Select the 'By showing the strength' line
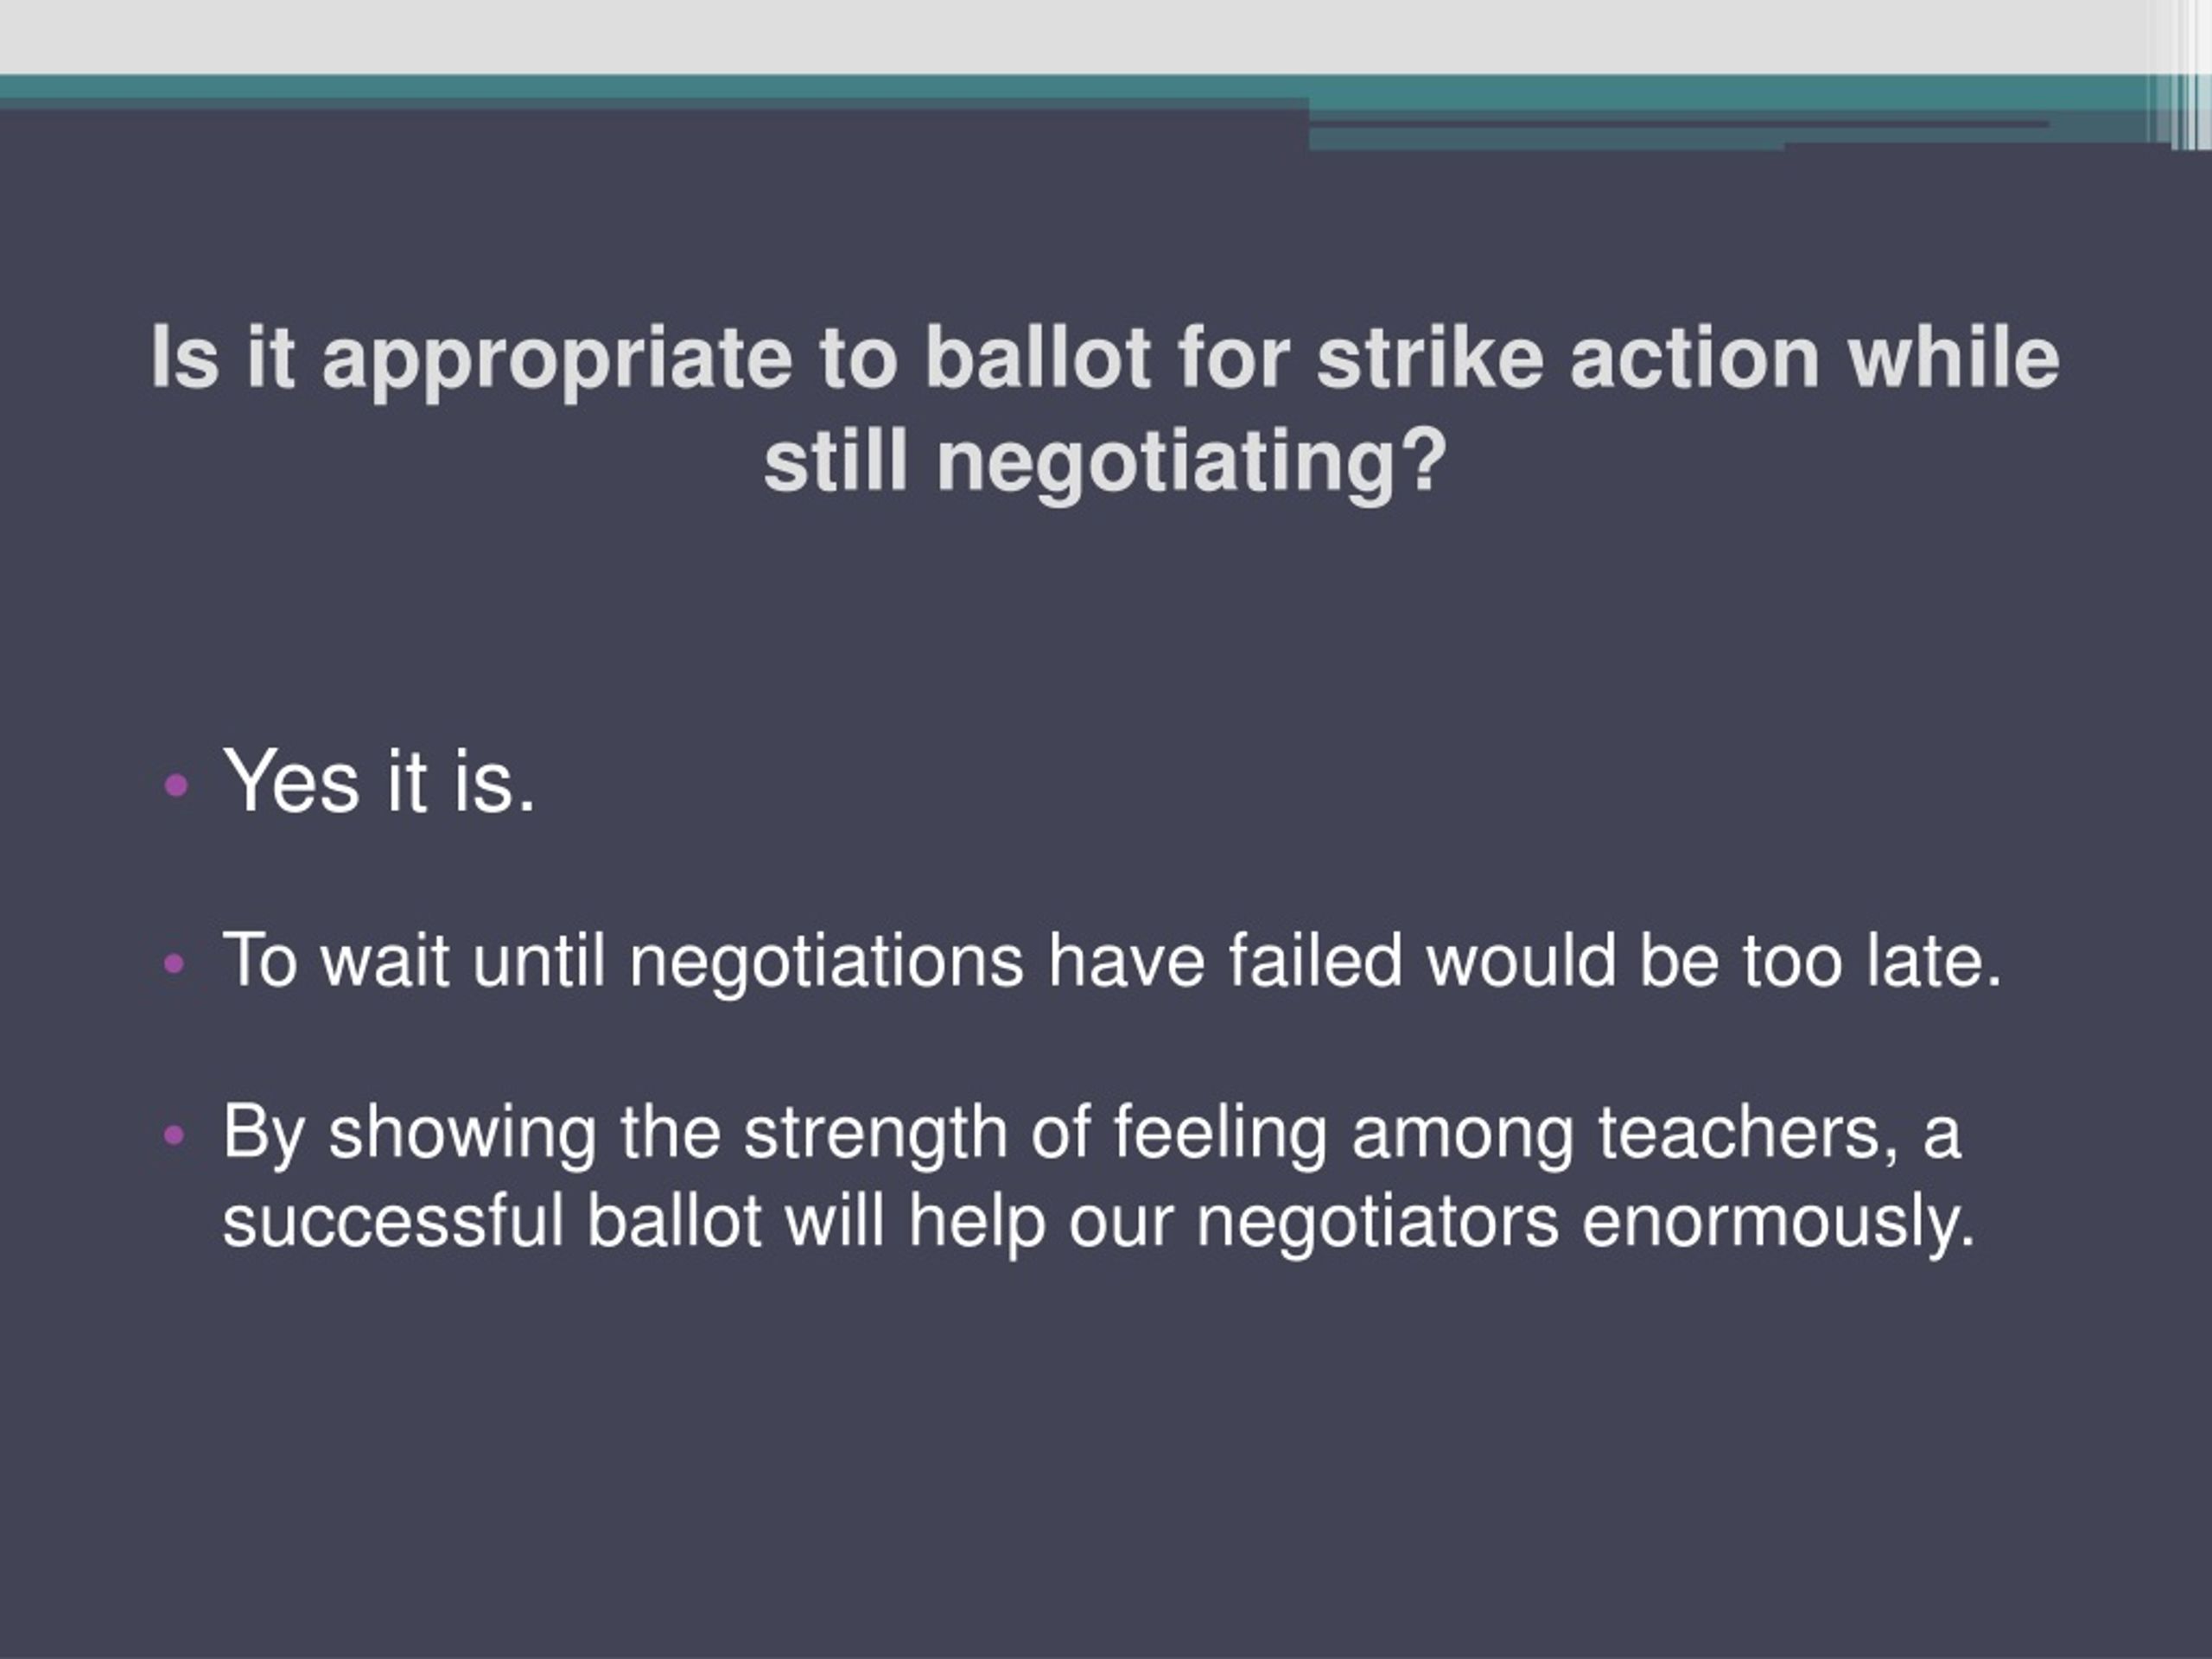Screen dimensions: 2212x1659 click(x=1091, y=1134)
